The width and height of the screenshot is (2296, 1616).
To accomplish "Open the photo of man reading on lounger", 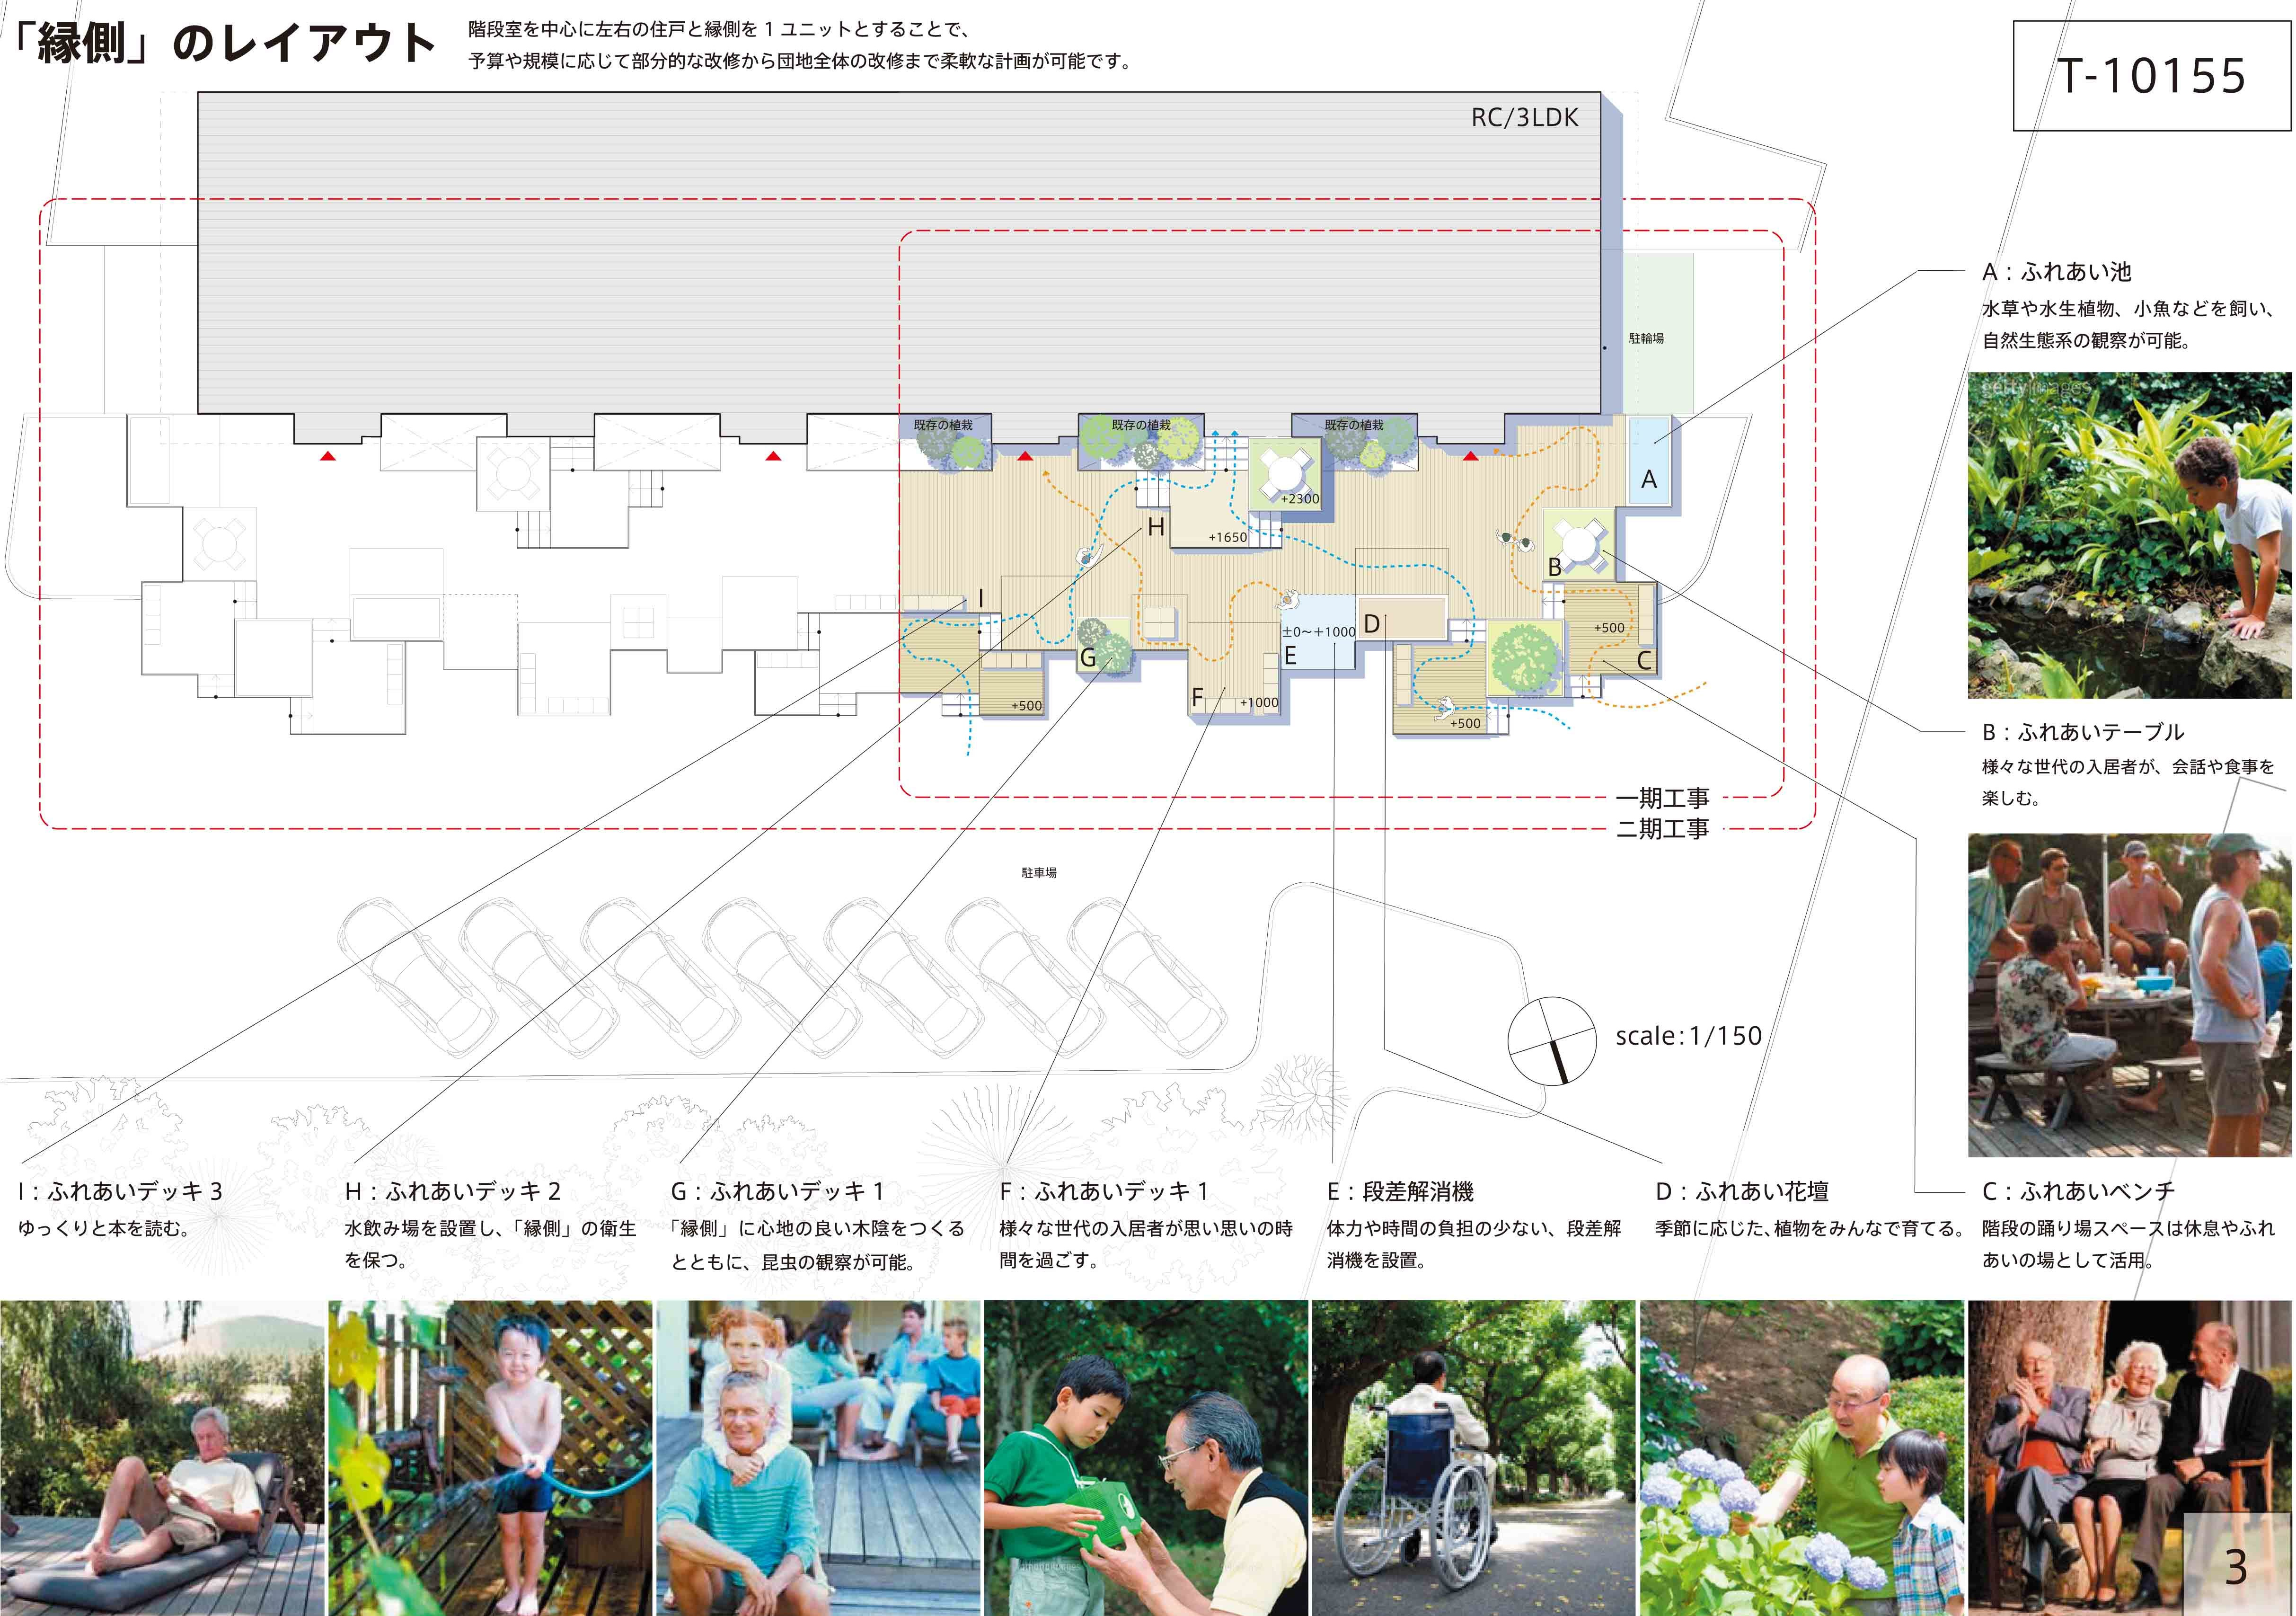I will tap(162, 1458).
